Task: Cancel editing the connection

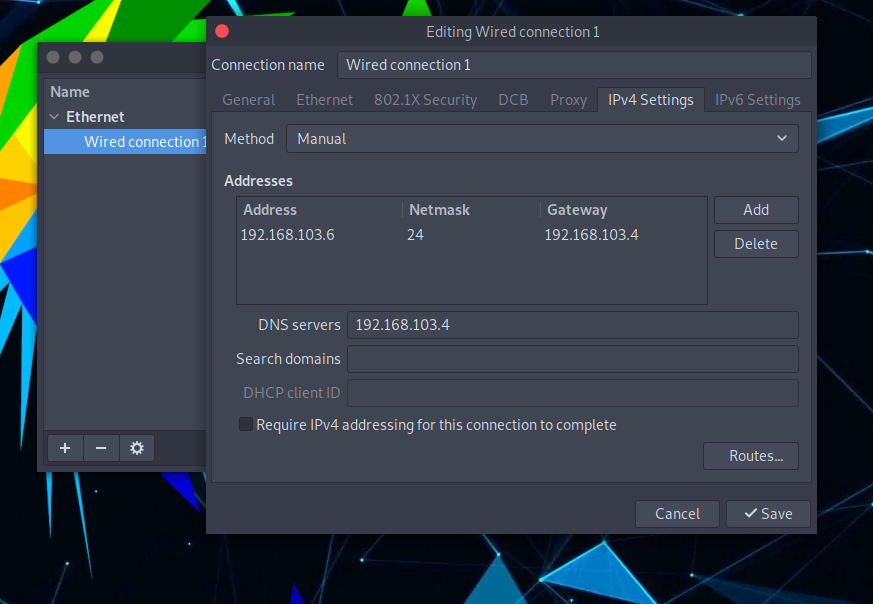Action: click(677, 513)
